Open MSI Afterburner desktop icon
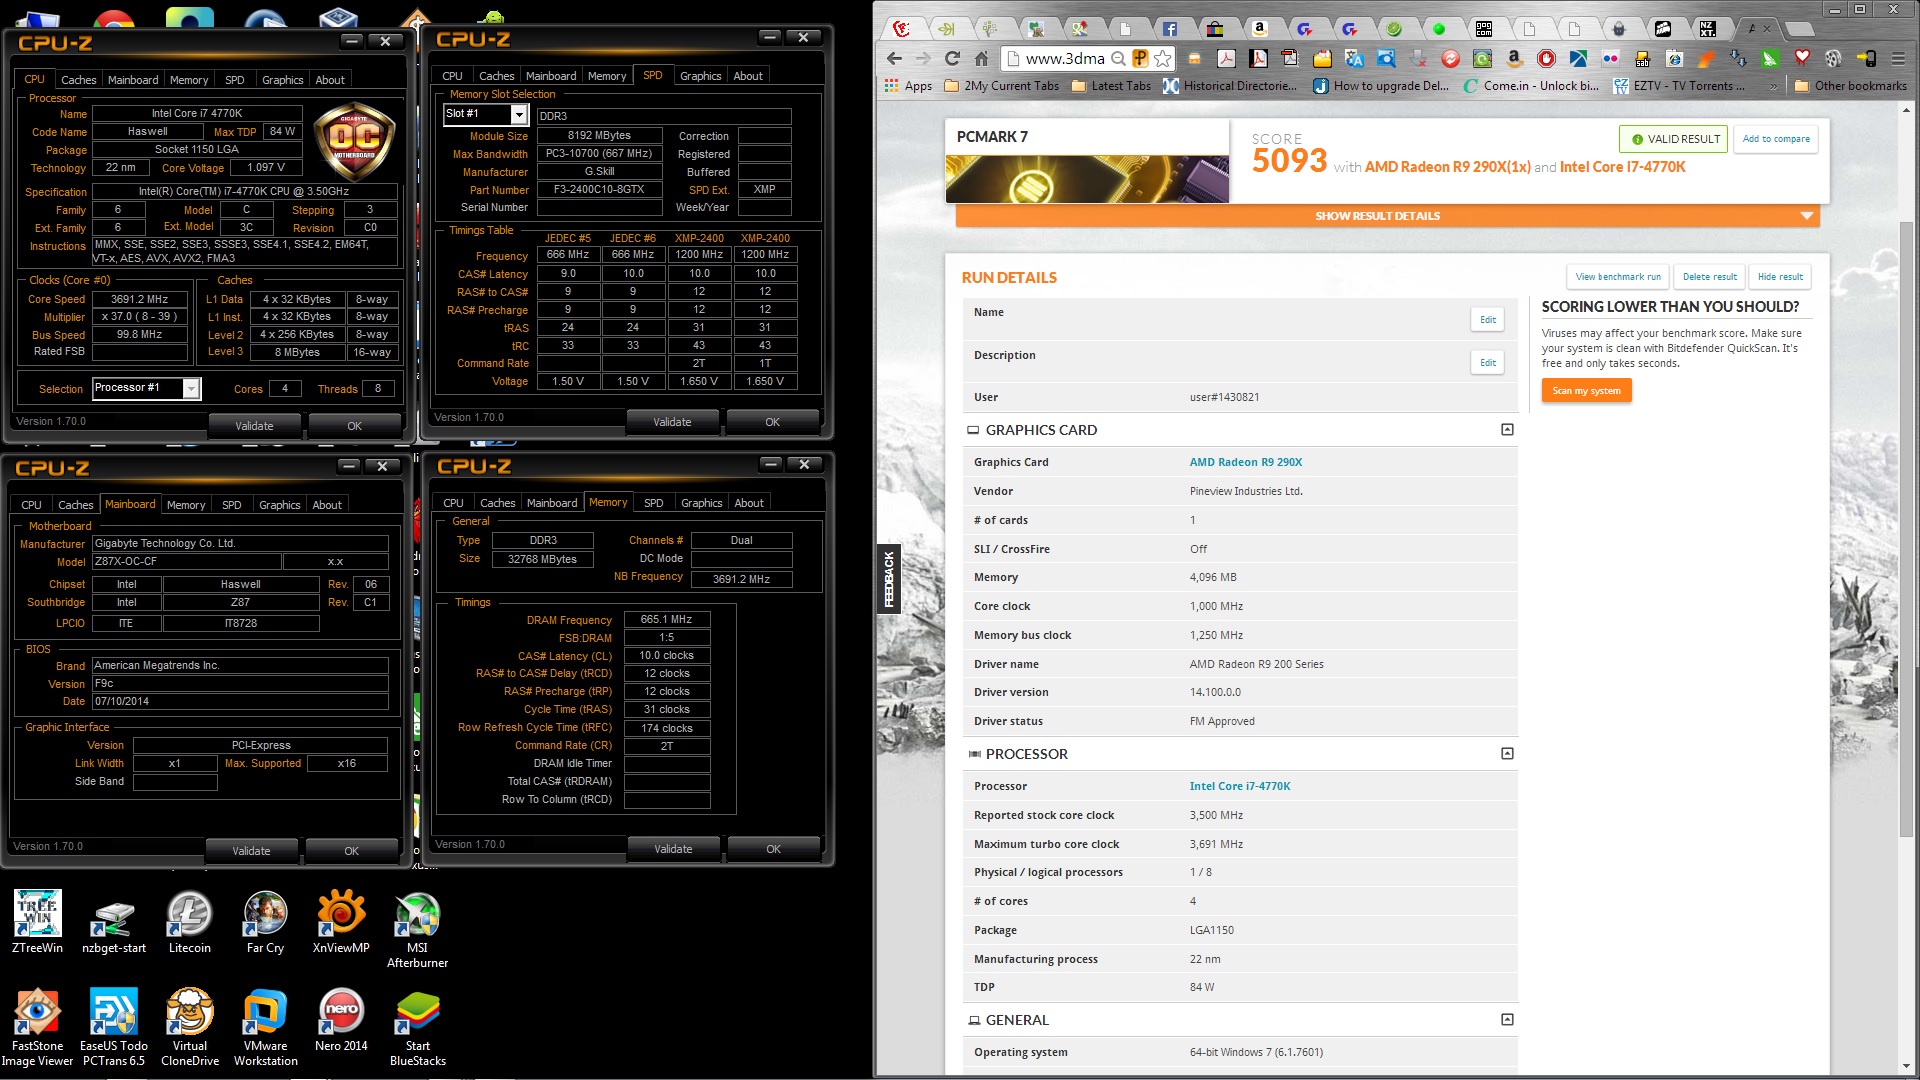The image size is (1920, 1080). [417, 929]
